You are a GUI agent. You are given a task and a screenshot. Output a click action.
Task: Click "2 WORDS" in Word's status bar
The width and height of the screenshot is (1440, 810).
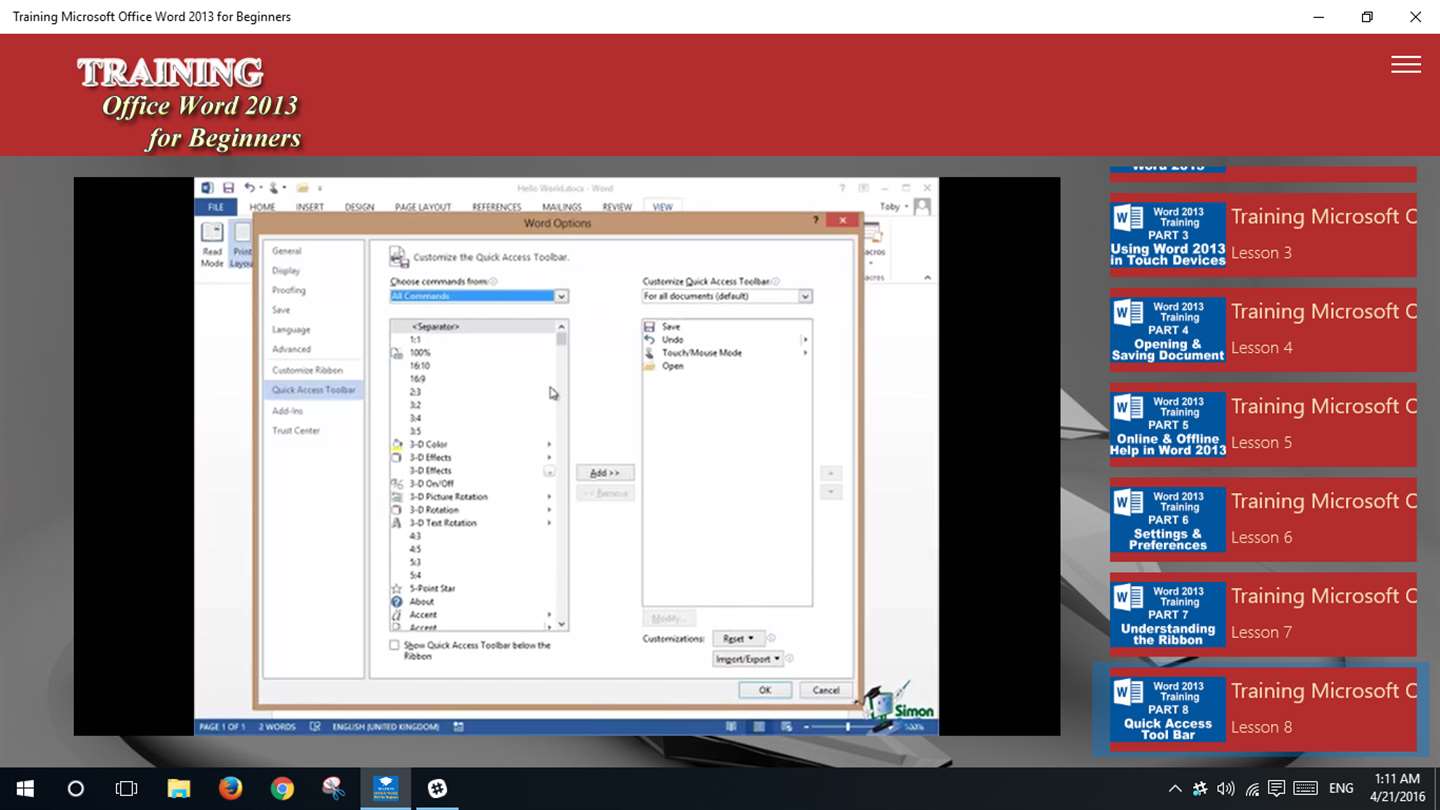point(276,727)
